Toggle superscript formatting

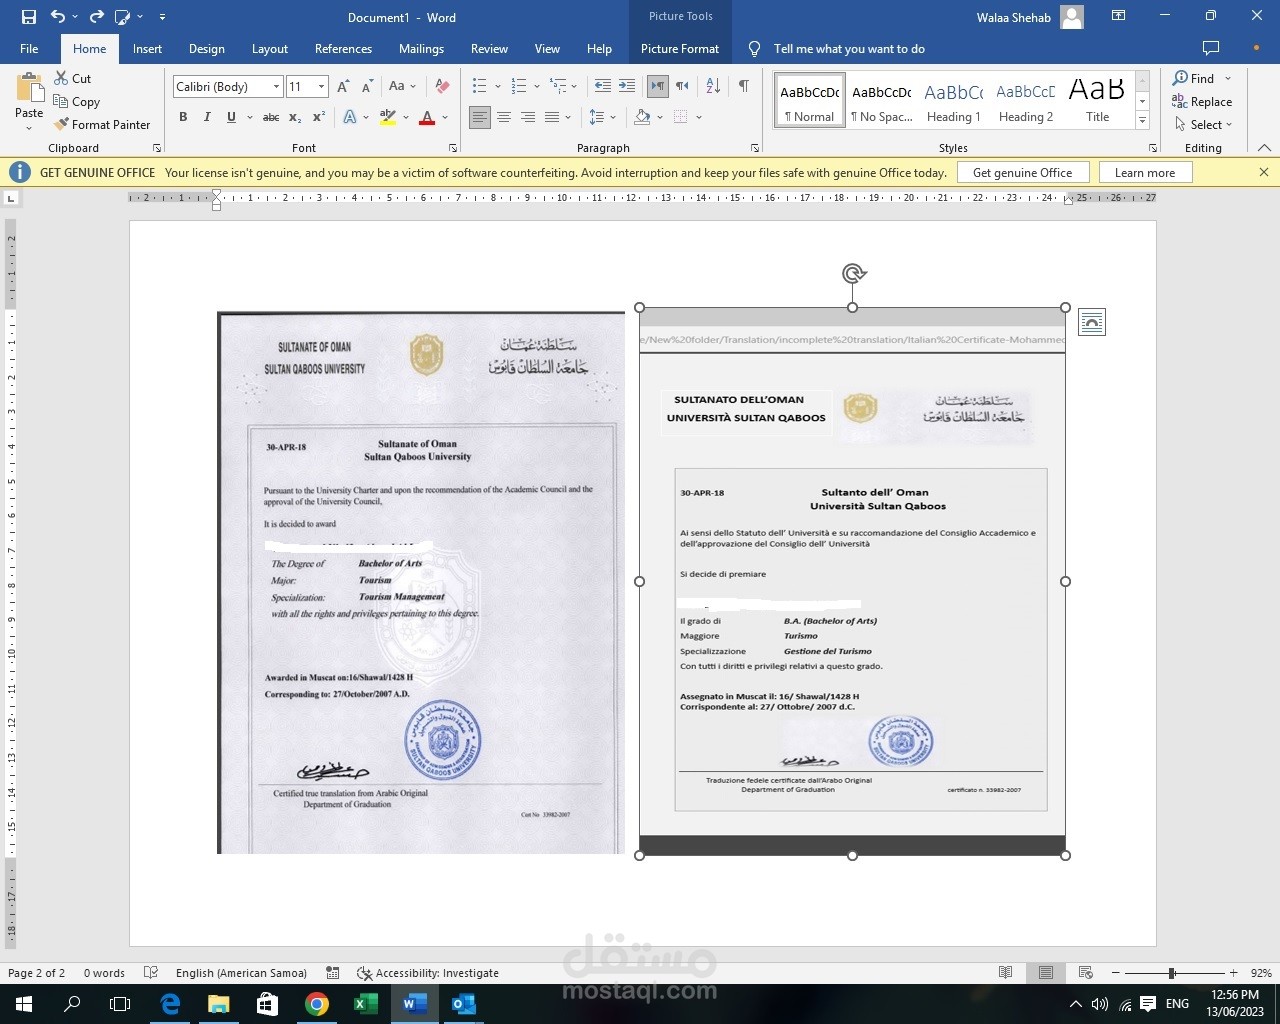tap(319, 117)
